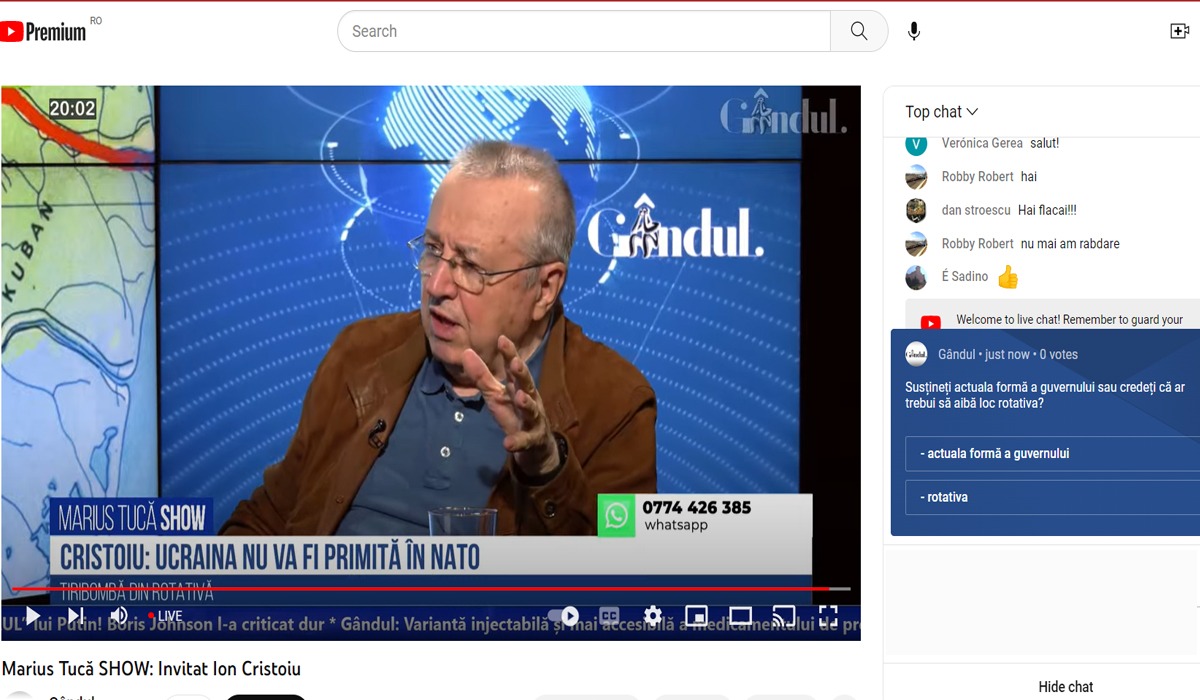The height and width of the screenshot is (700, 1200).
Task: Click the video title Marius Tucă SHOW
Action: (x=151, y=668)
